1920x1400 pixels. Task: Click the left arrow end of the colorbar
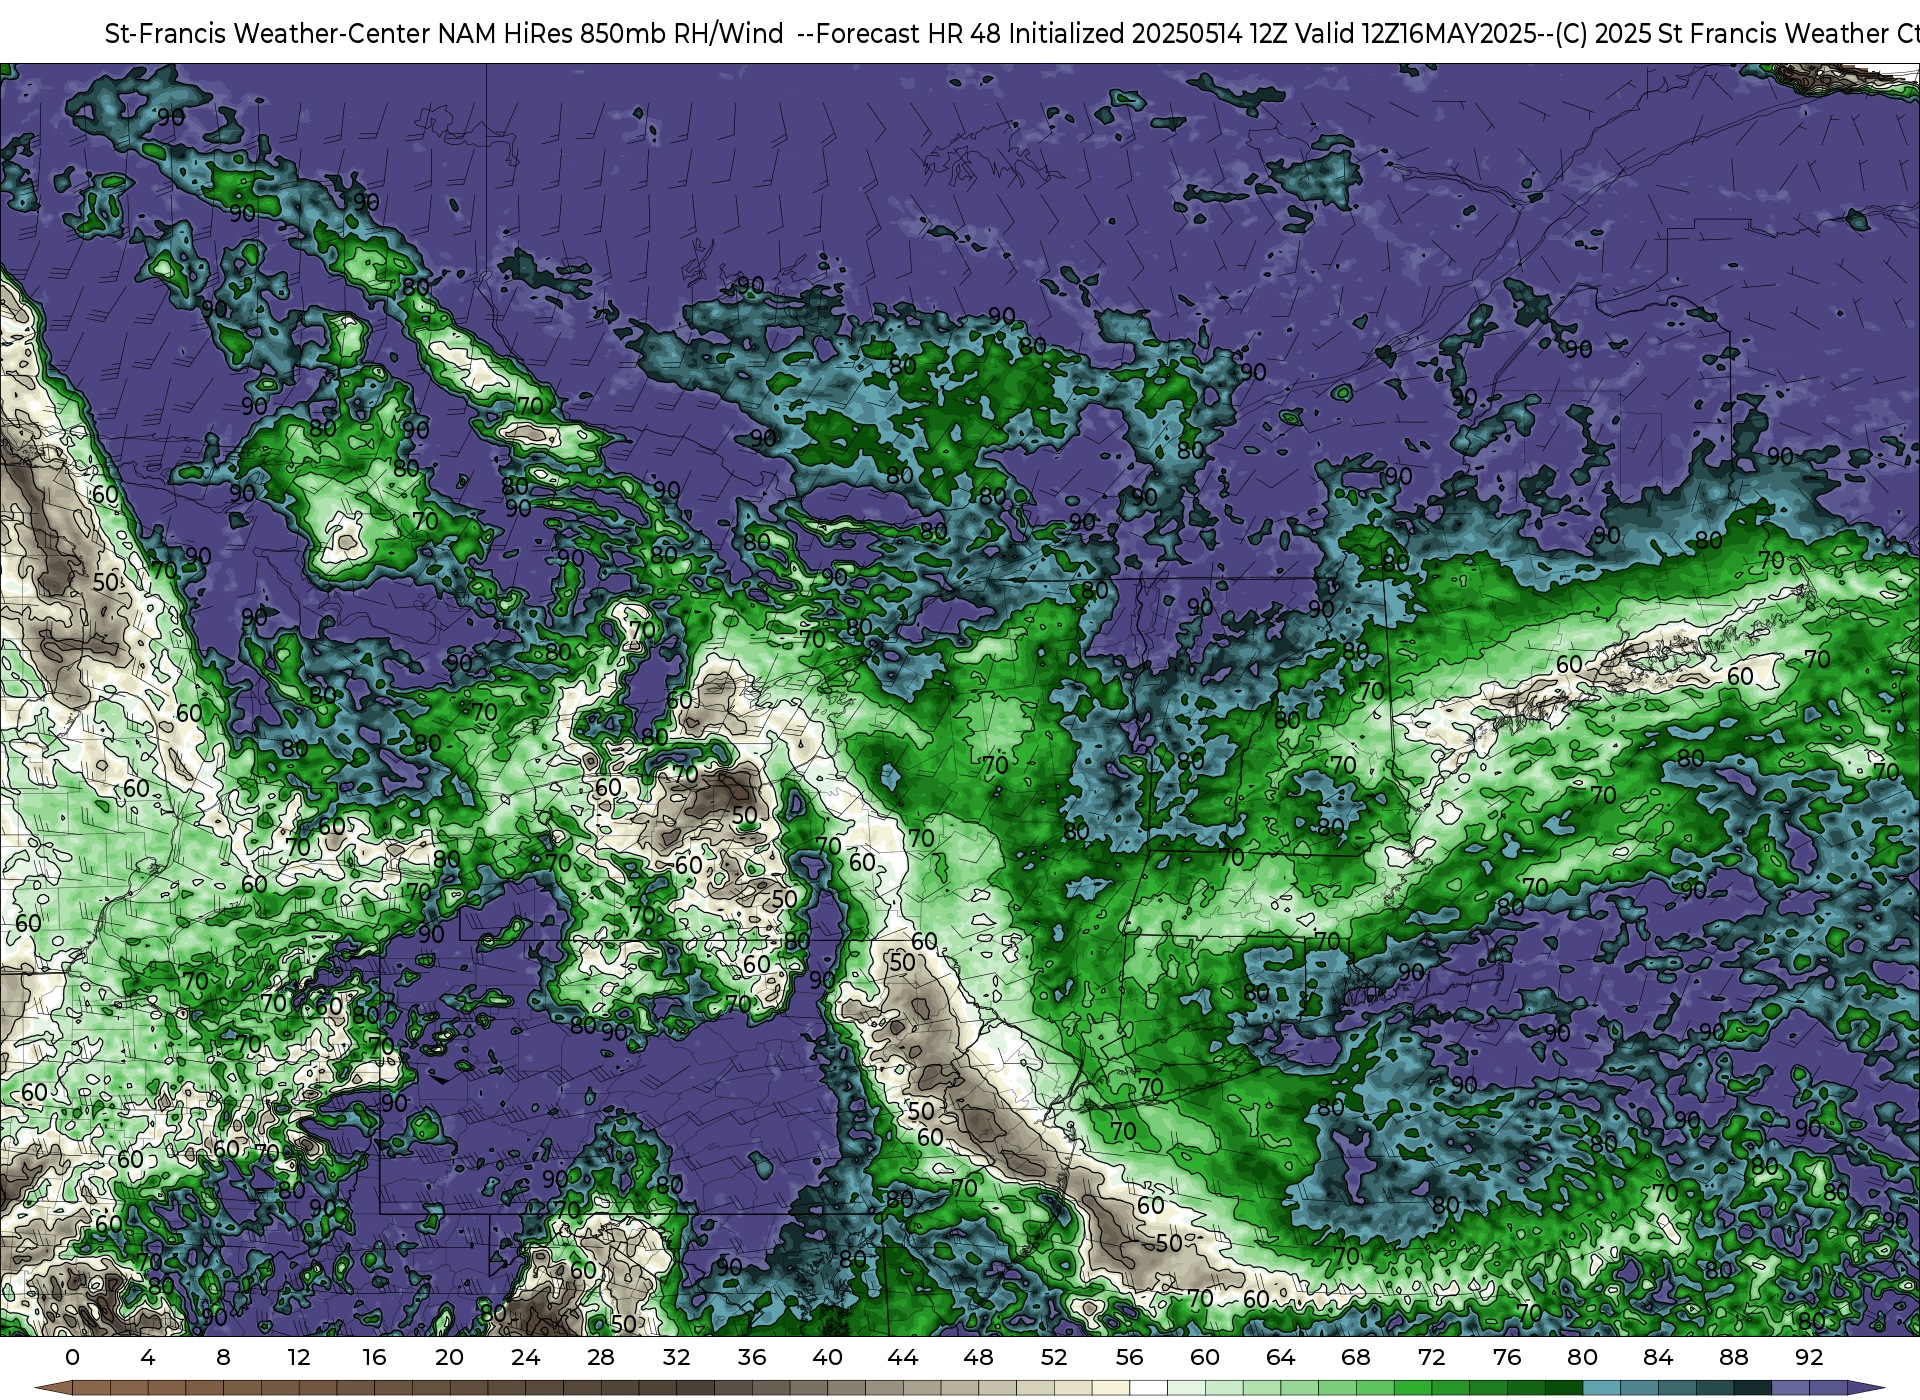[53, 1389]
